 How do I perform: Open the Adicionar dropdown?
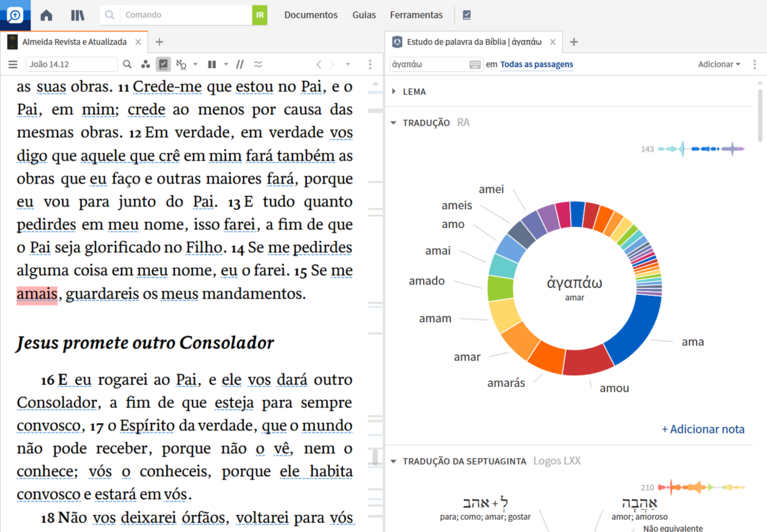(719, 64)
